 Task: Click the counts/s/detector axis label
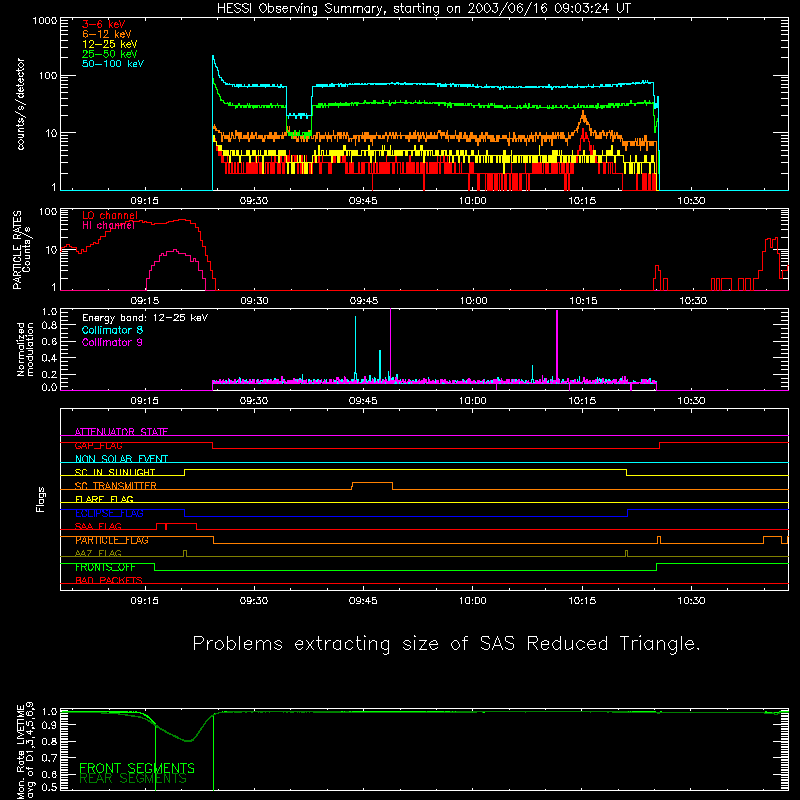21,104
